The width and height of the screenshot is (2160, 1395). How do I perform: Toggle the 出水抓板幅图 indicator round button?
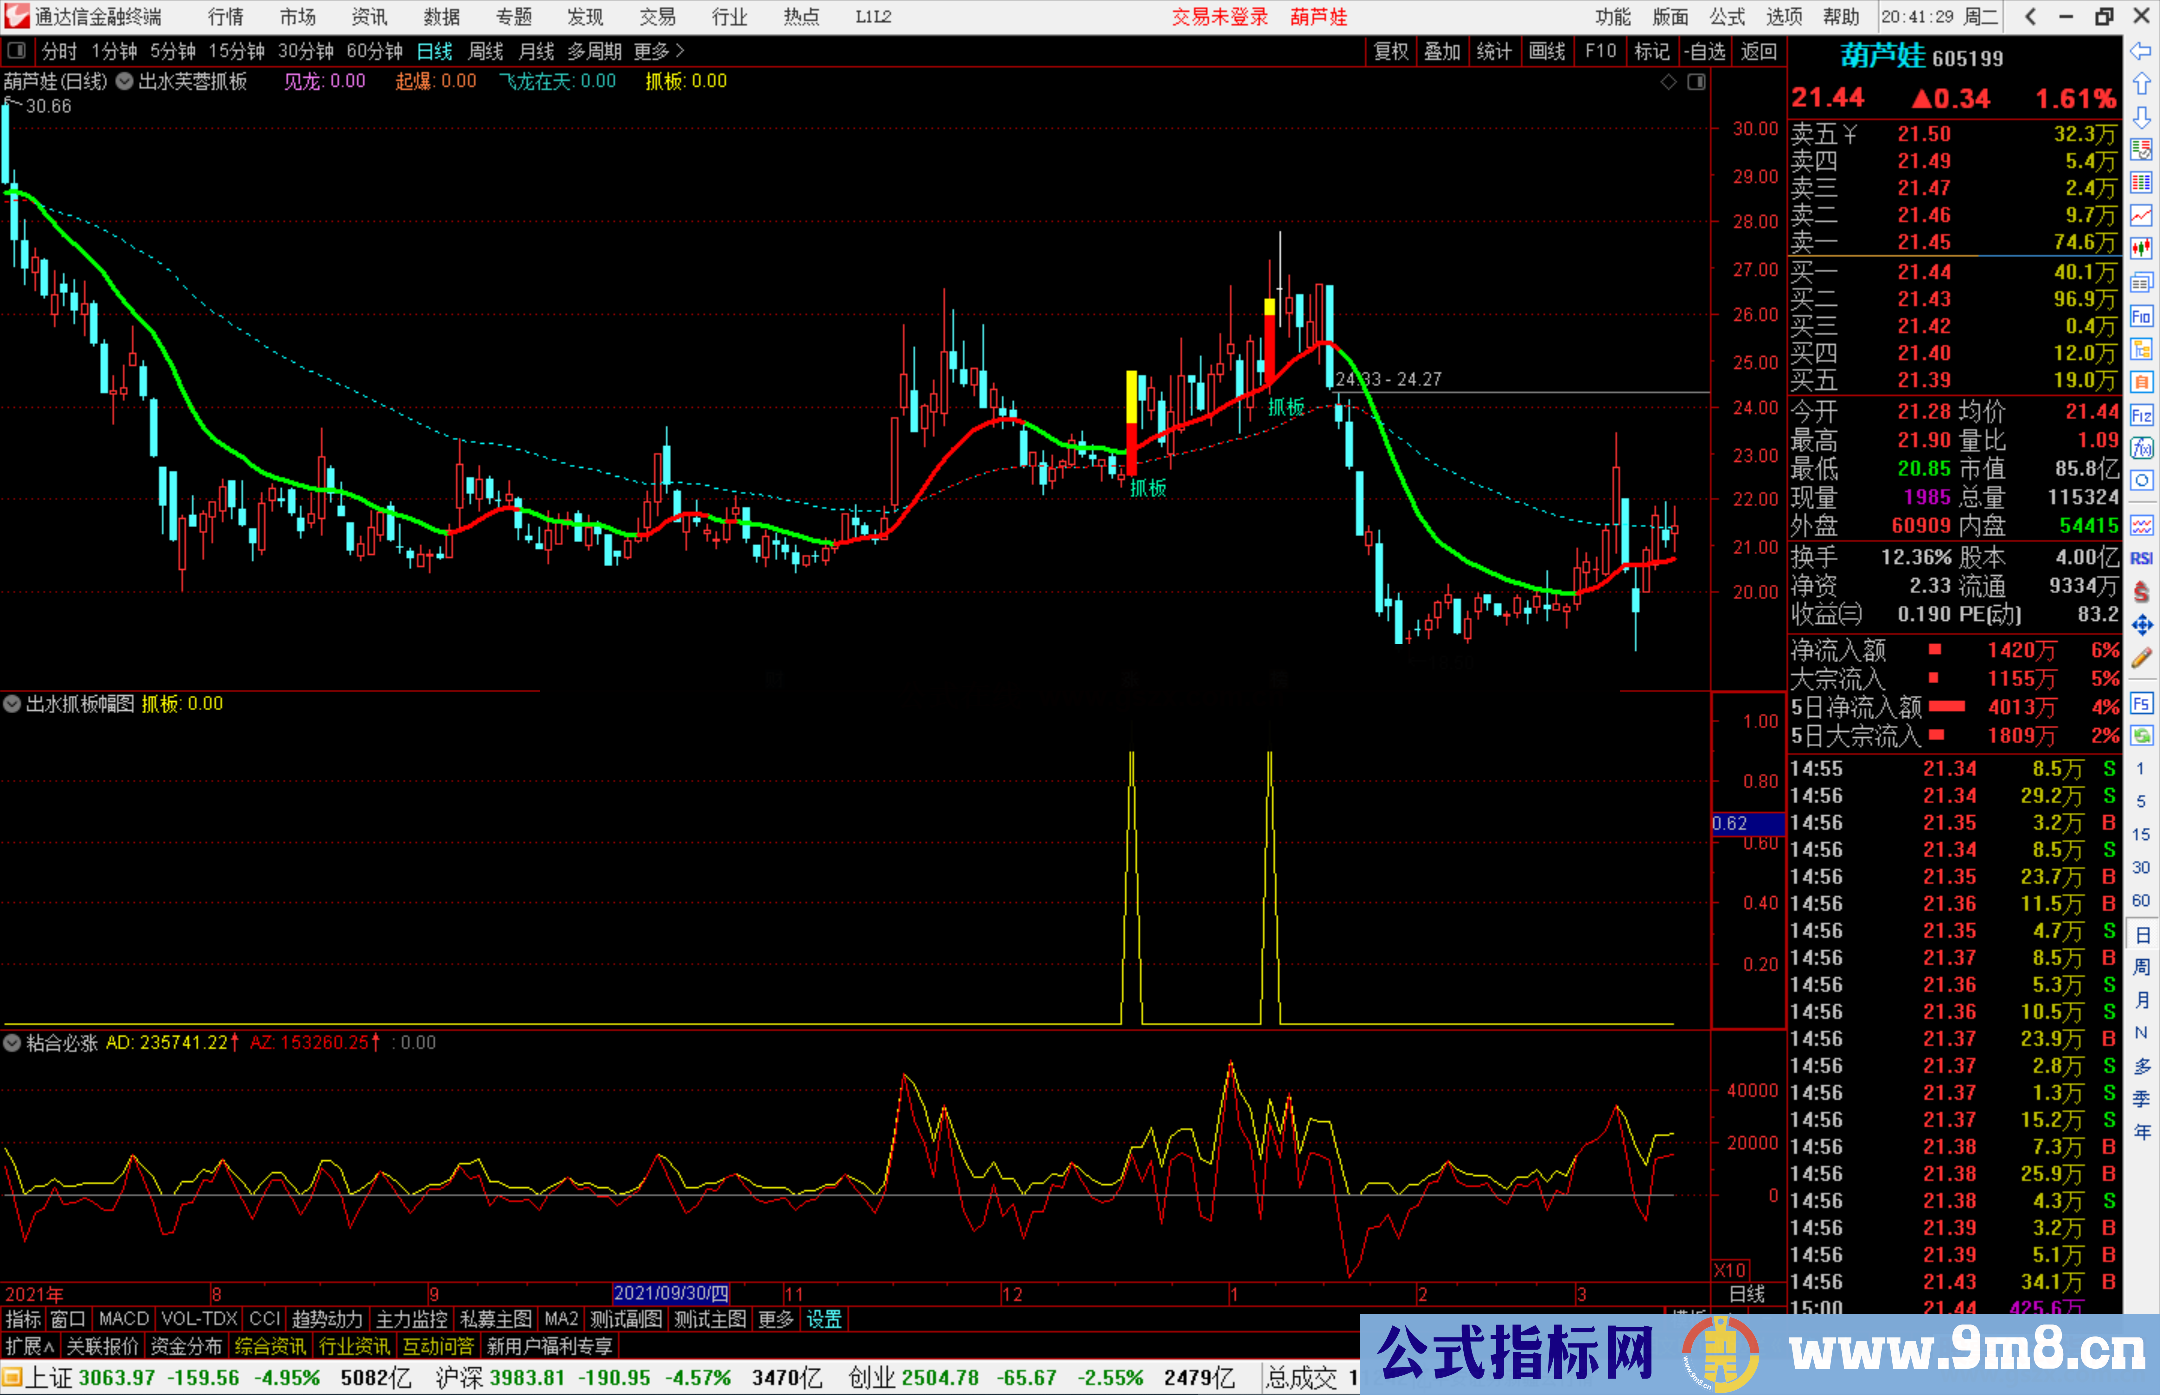coord(12,704)
